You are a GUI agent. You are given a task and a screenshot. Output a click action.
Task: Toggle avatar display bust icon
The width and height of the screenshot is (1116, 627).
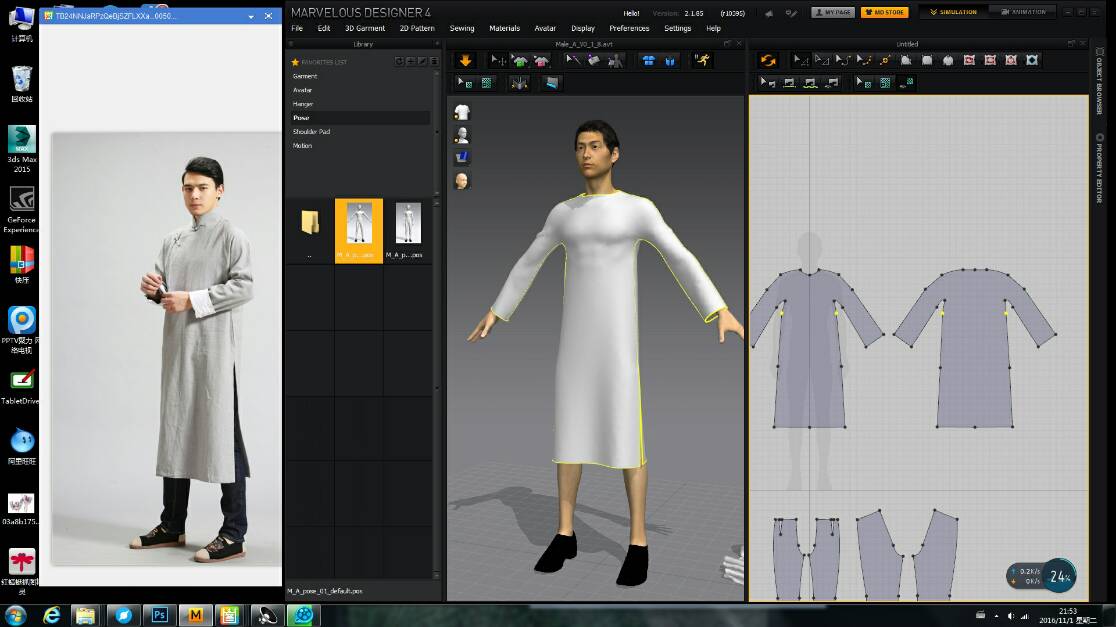tap(462, 135)
